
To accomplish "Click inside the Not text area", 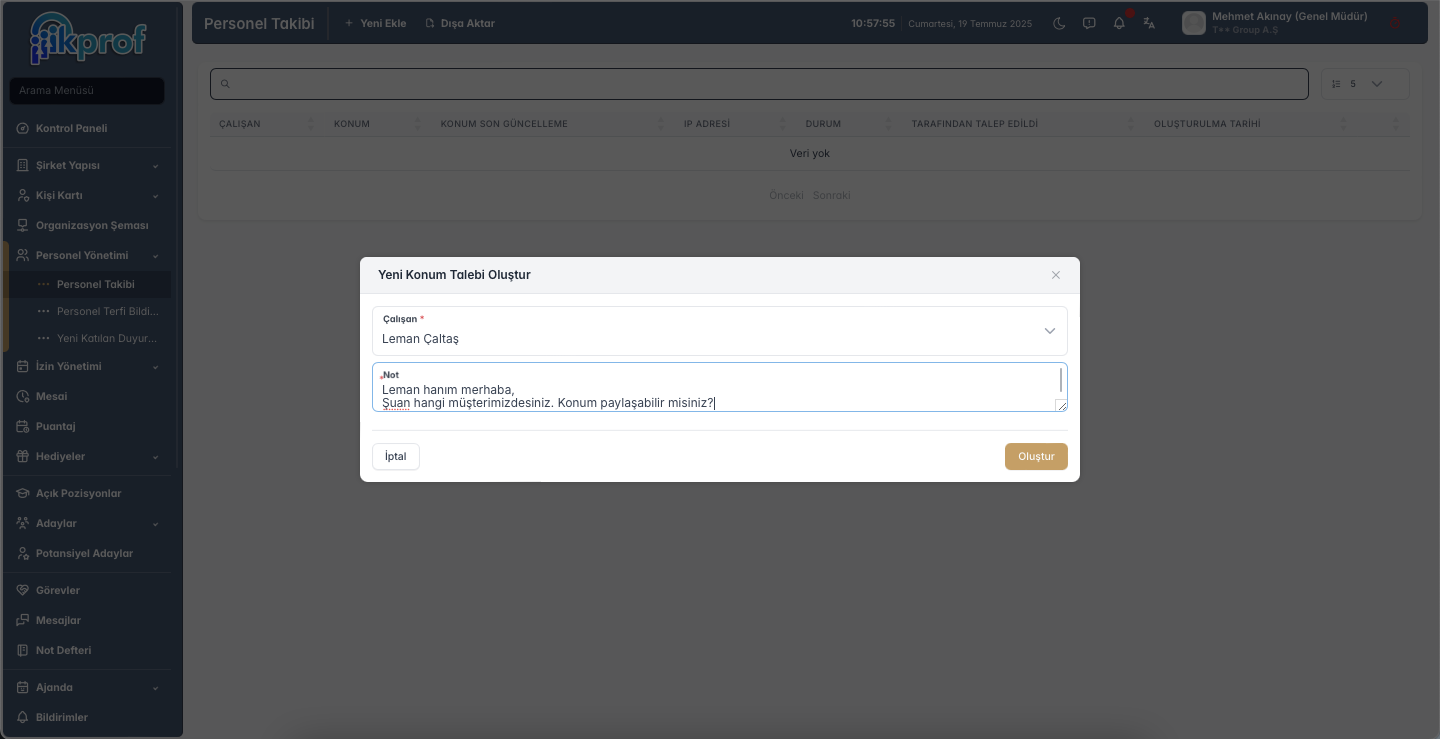I will [x=720, y=387].
